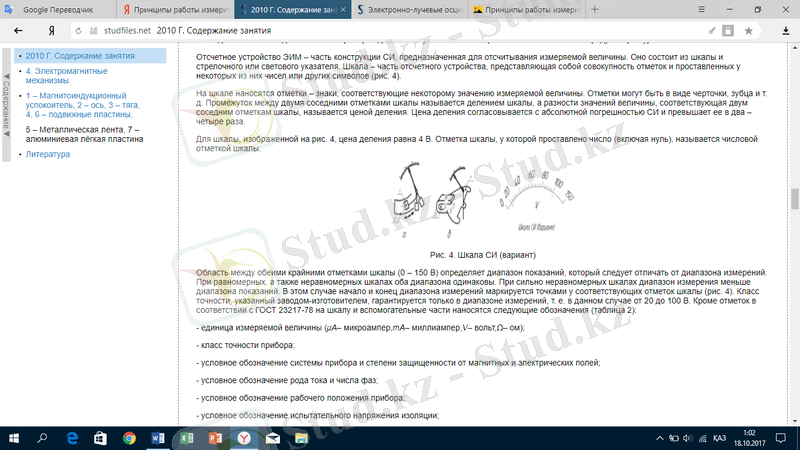
Task: Open the 'Литература' sidebar link
Action: 48,154
